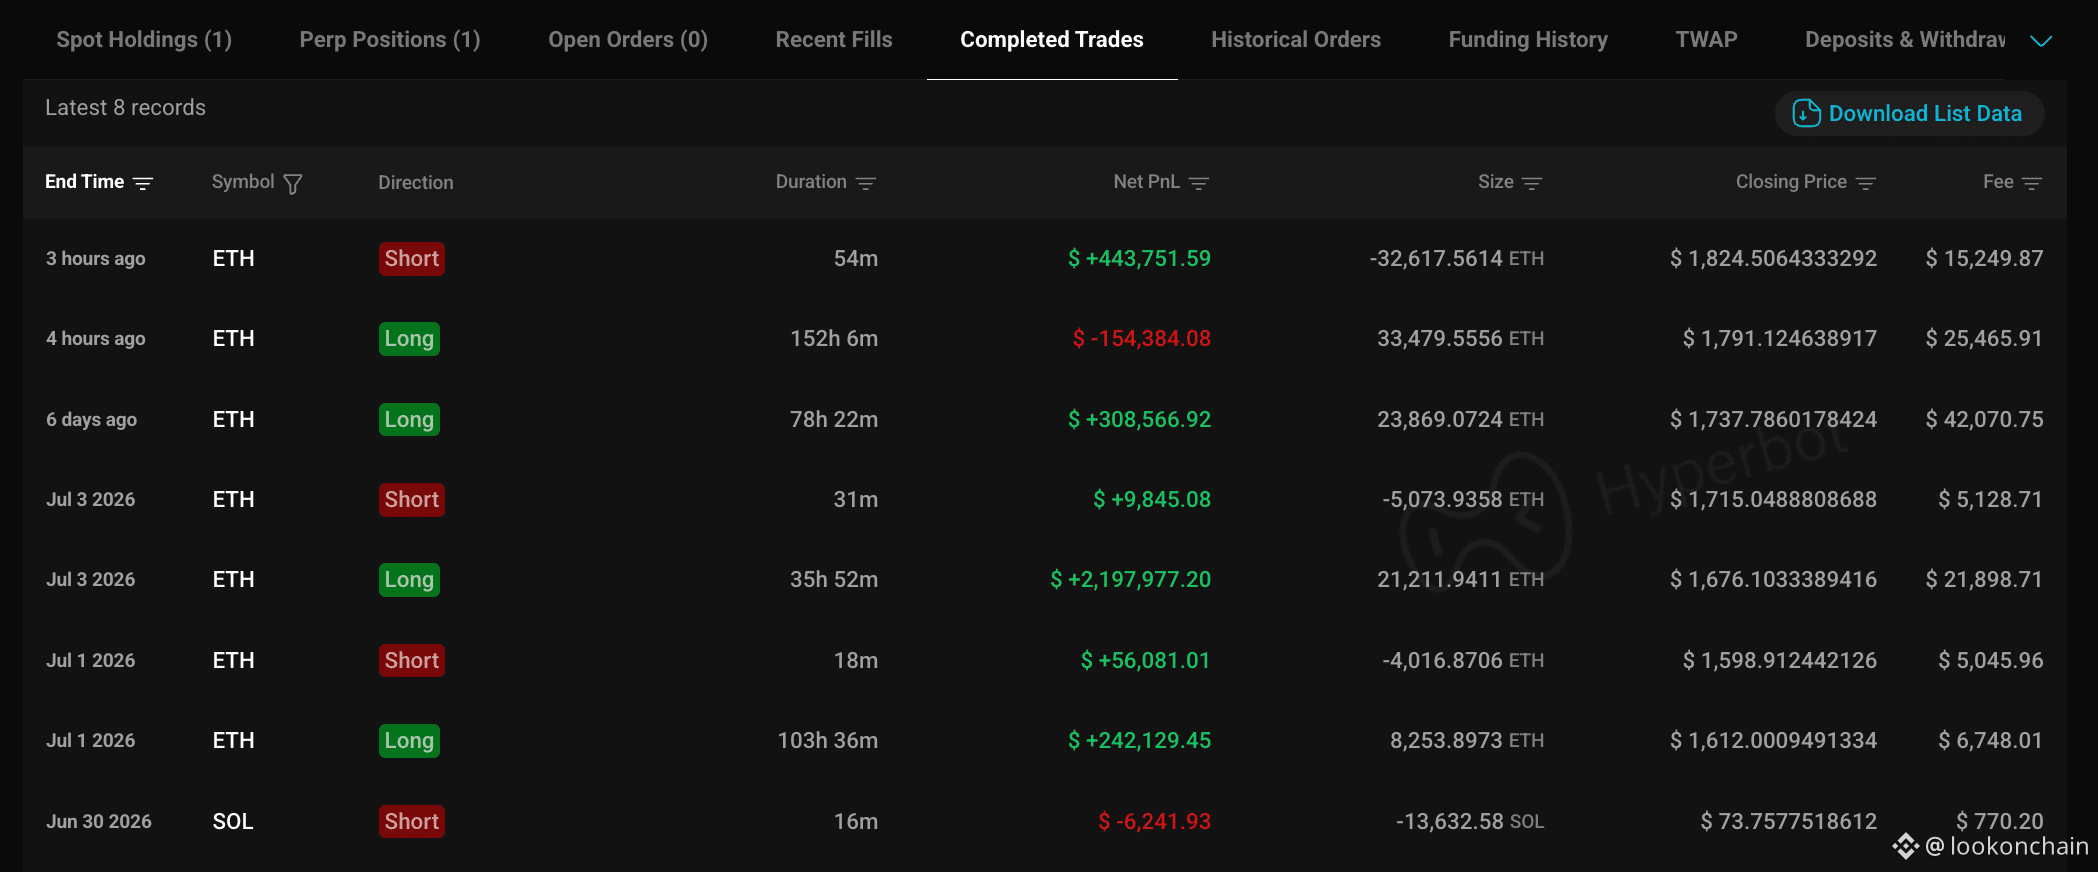The height and width of the screenshot is (872, 2098).
Task: Click the Long badge on the 6 days ago trade
Action: point(409,419)
